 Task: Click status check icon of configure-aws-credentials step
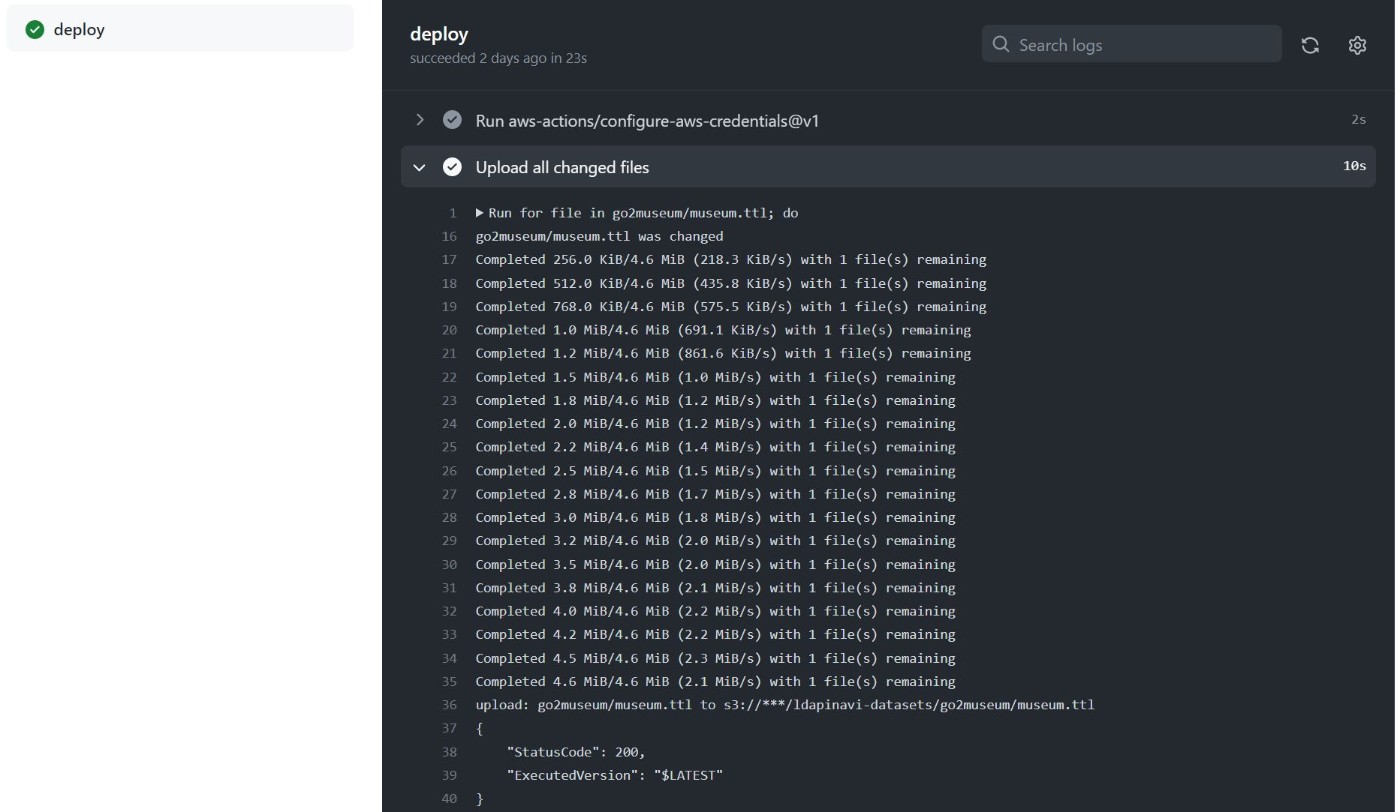(452, 120)
